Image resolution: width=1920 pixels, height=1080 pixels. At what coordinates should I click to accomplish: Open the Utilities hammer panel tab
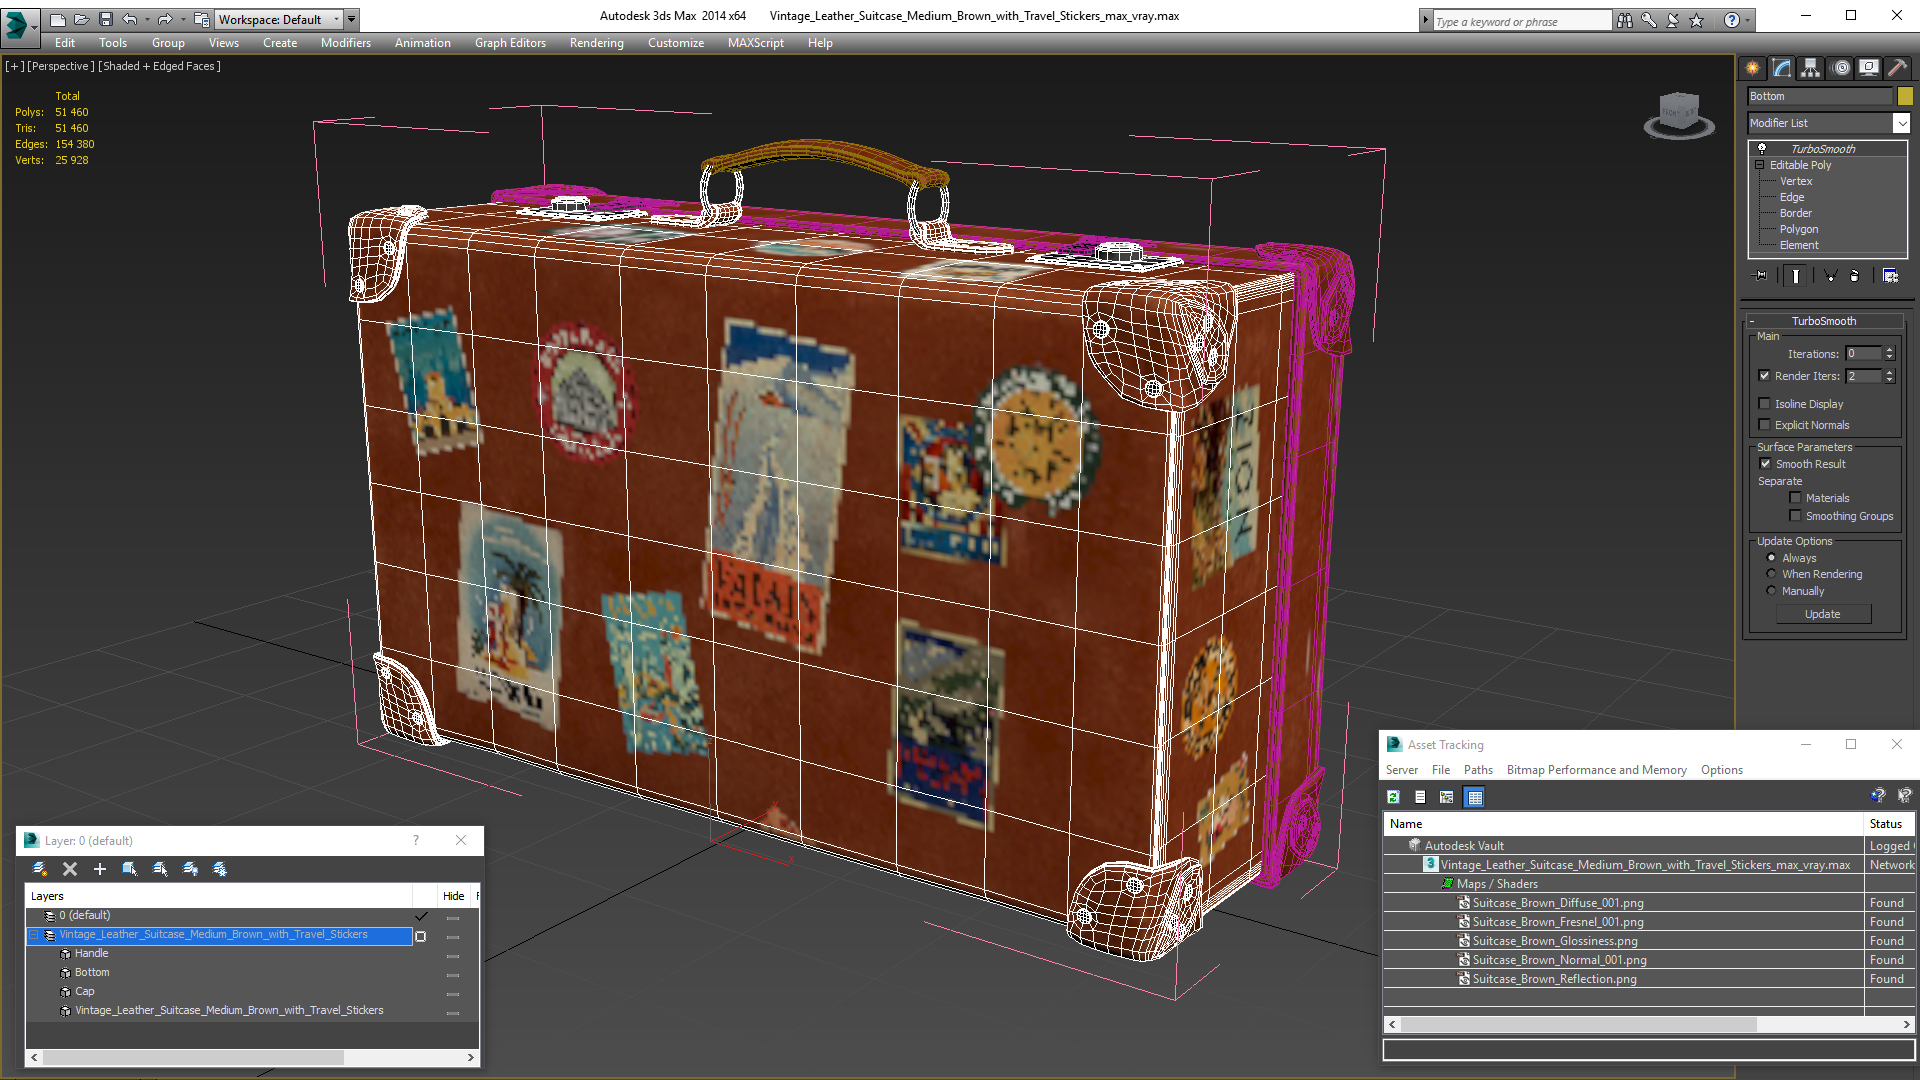tap(1897, 68)
